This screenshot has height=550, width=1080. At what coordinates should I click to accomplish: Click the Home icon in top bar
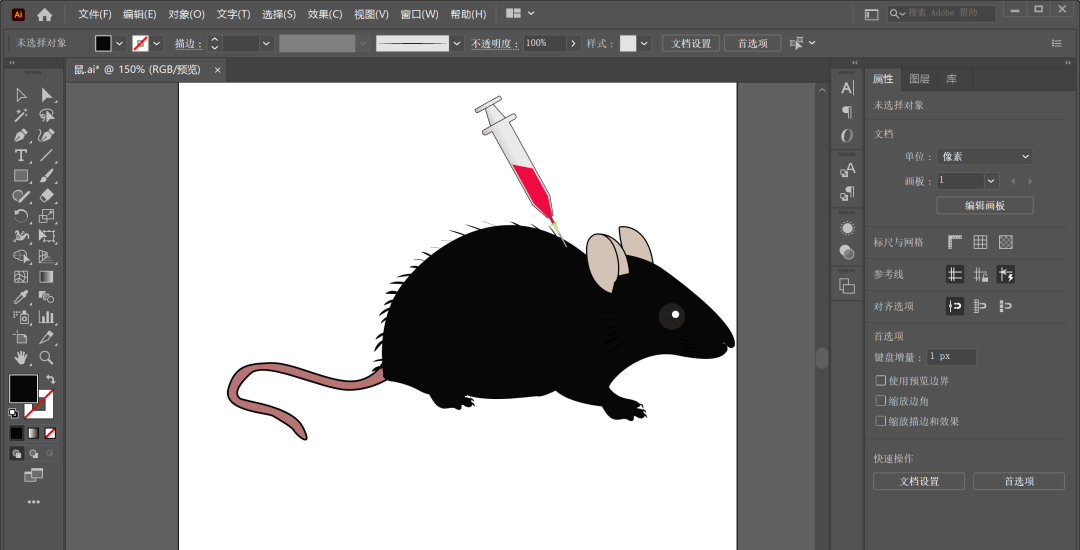44,14
